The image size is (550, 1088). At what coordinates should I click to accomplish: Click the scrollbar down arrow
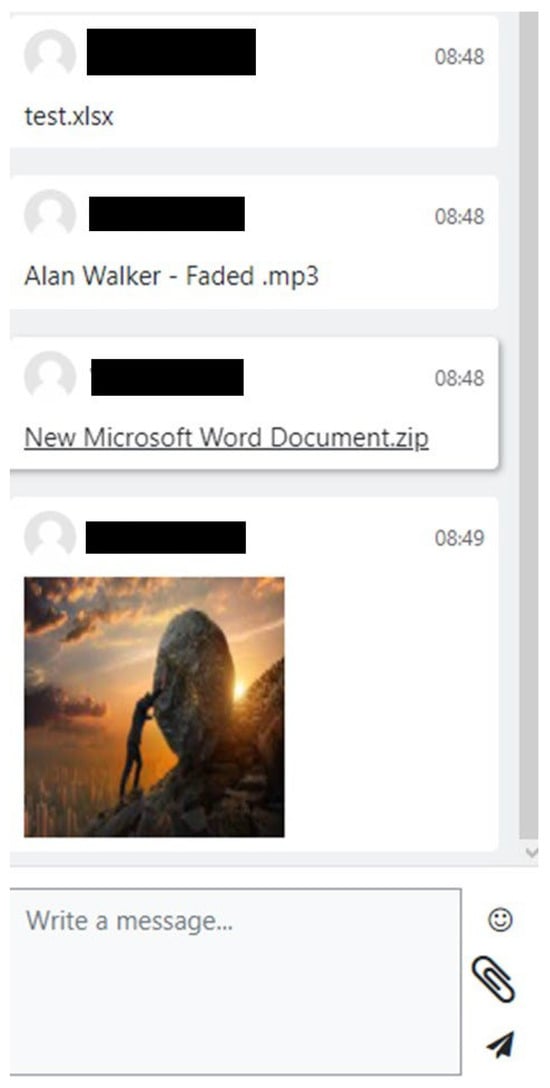click(x=531, y=852)
